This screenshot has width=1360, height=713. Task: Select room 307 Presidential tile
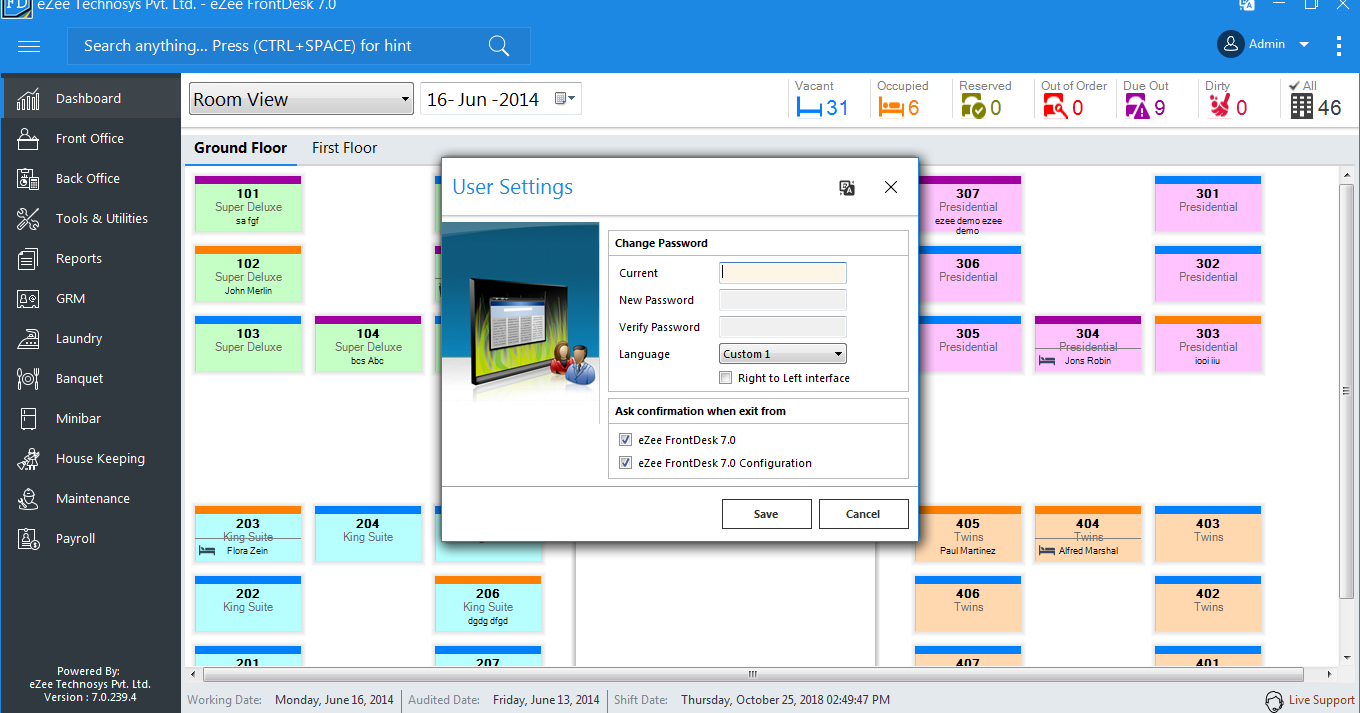968,206
